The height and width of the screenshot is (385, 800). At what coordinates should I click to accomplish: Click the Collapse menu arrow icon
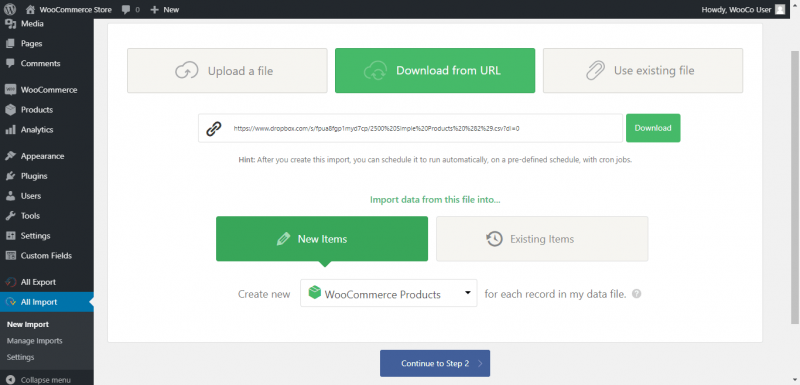pos(10,380)
